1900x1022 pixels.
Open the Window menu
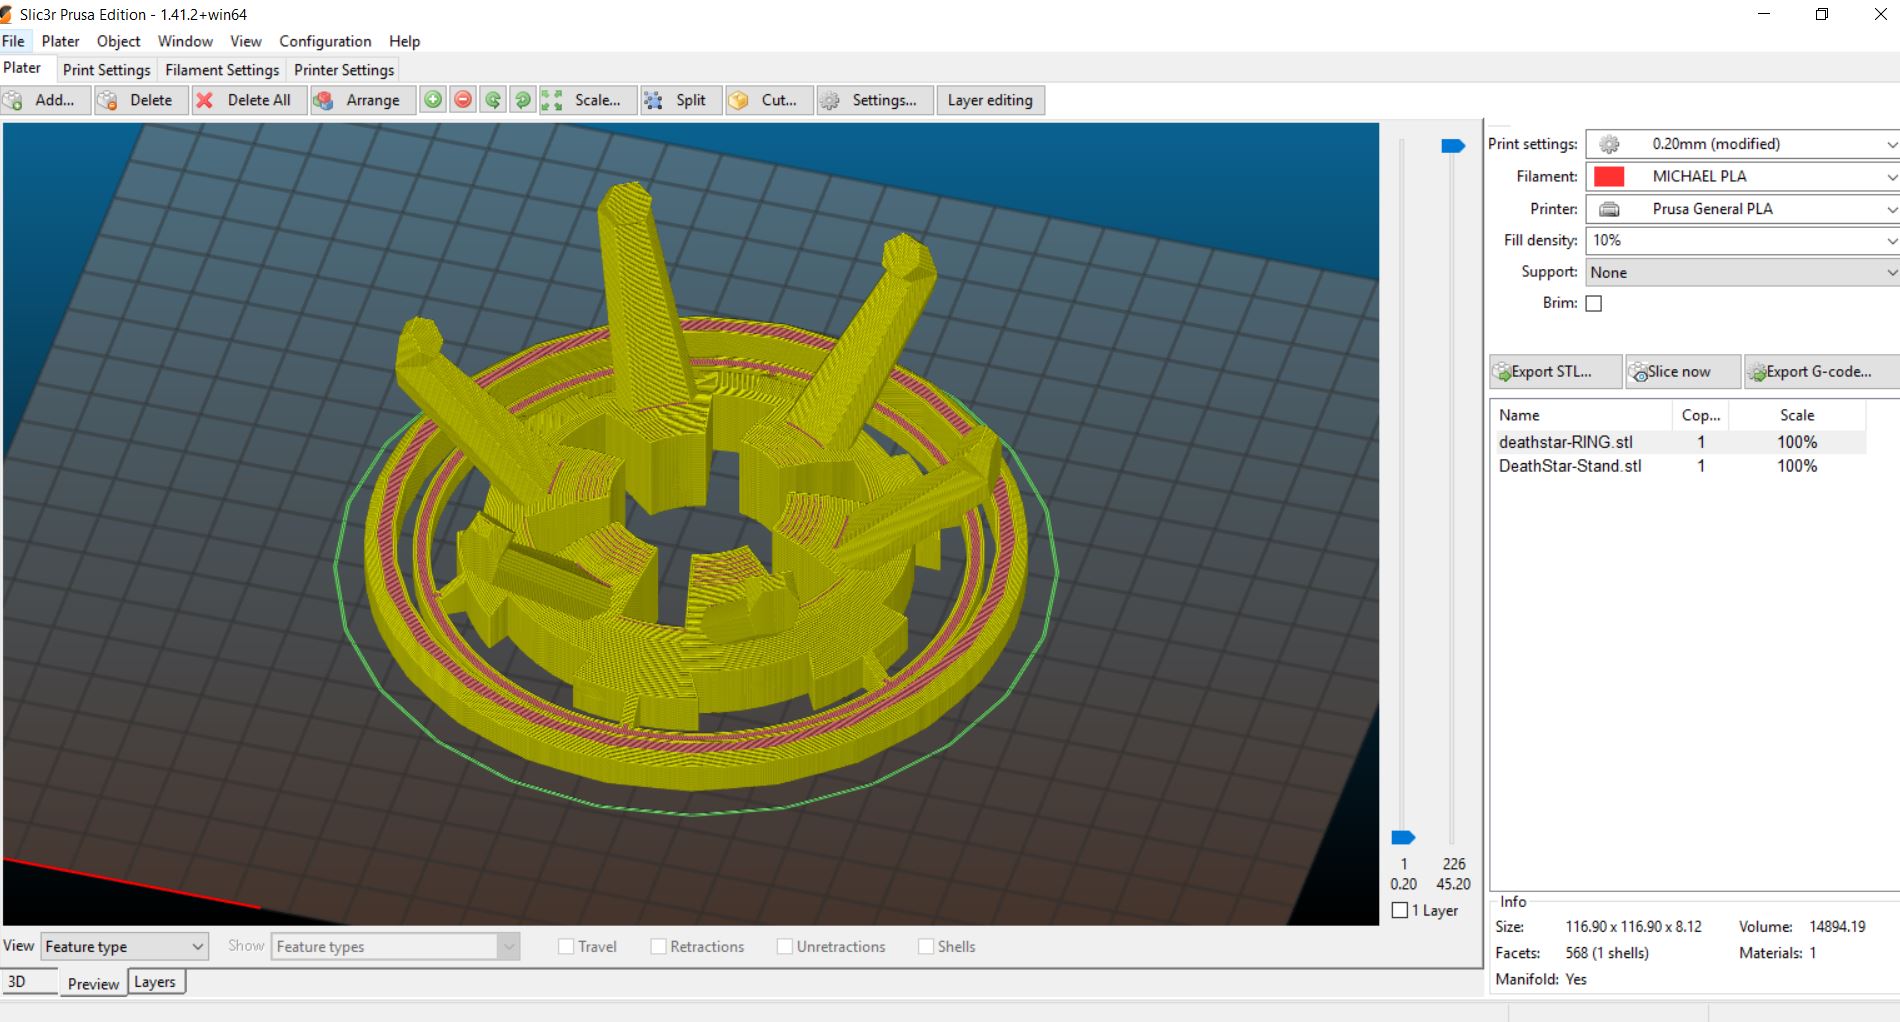click(x=185, y=41)
